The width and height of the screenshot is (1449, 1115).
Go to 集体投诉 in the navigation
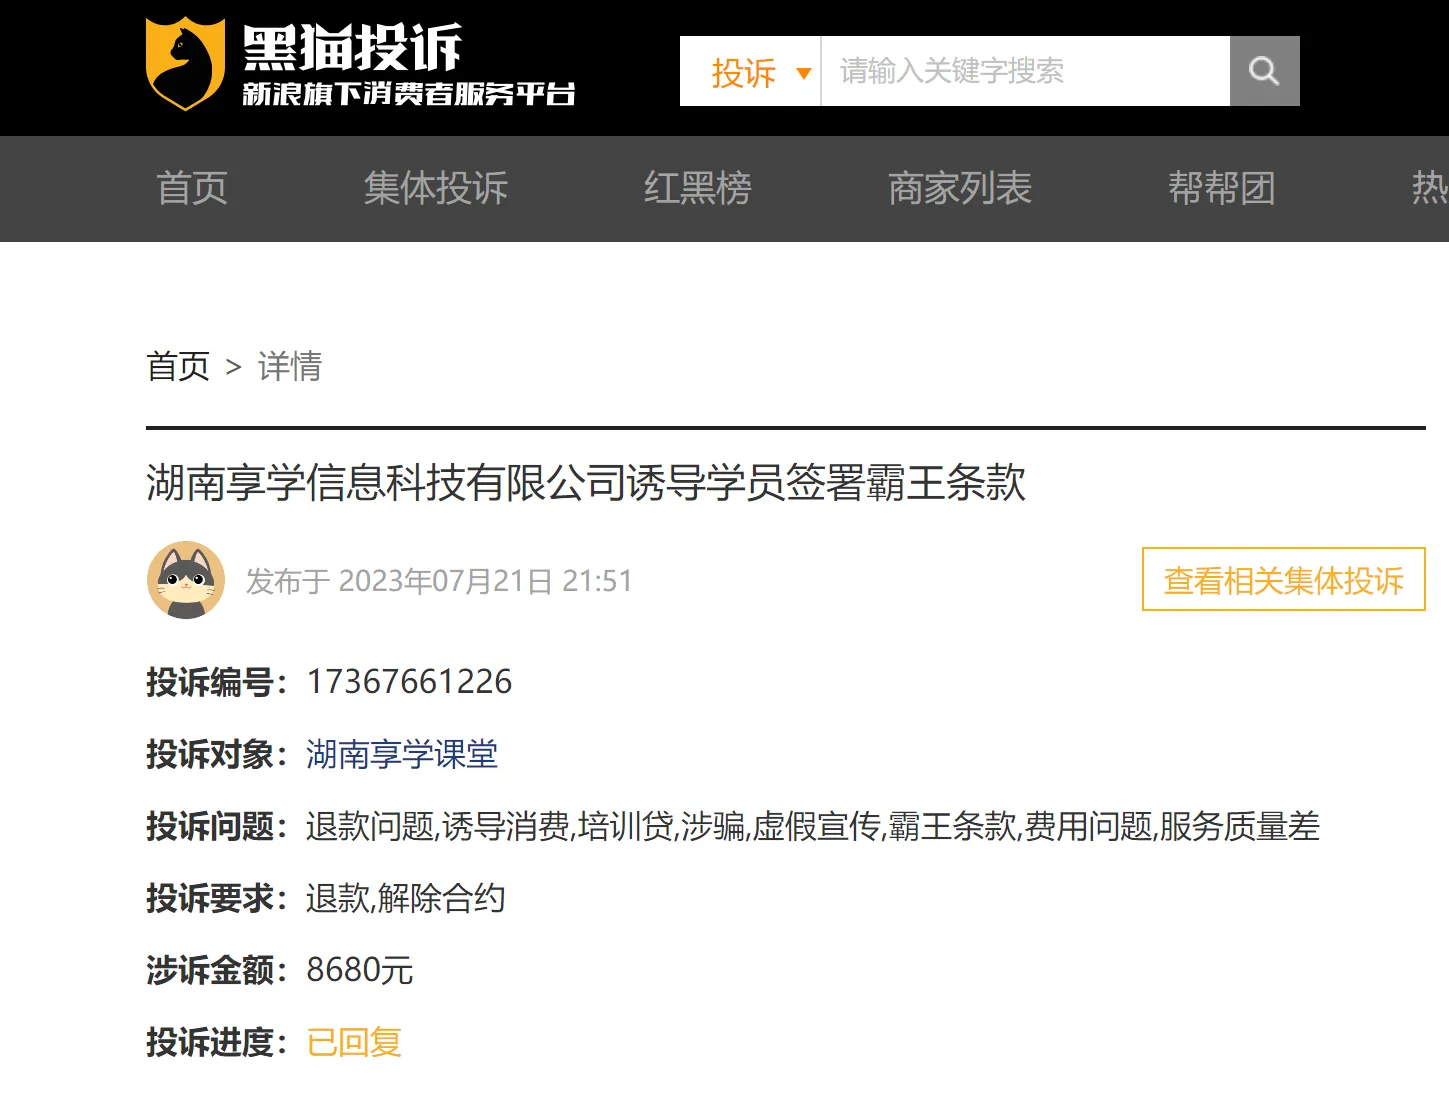(x=436, y=188)
